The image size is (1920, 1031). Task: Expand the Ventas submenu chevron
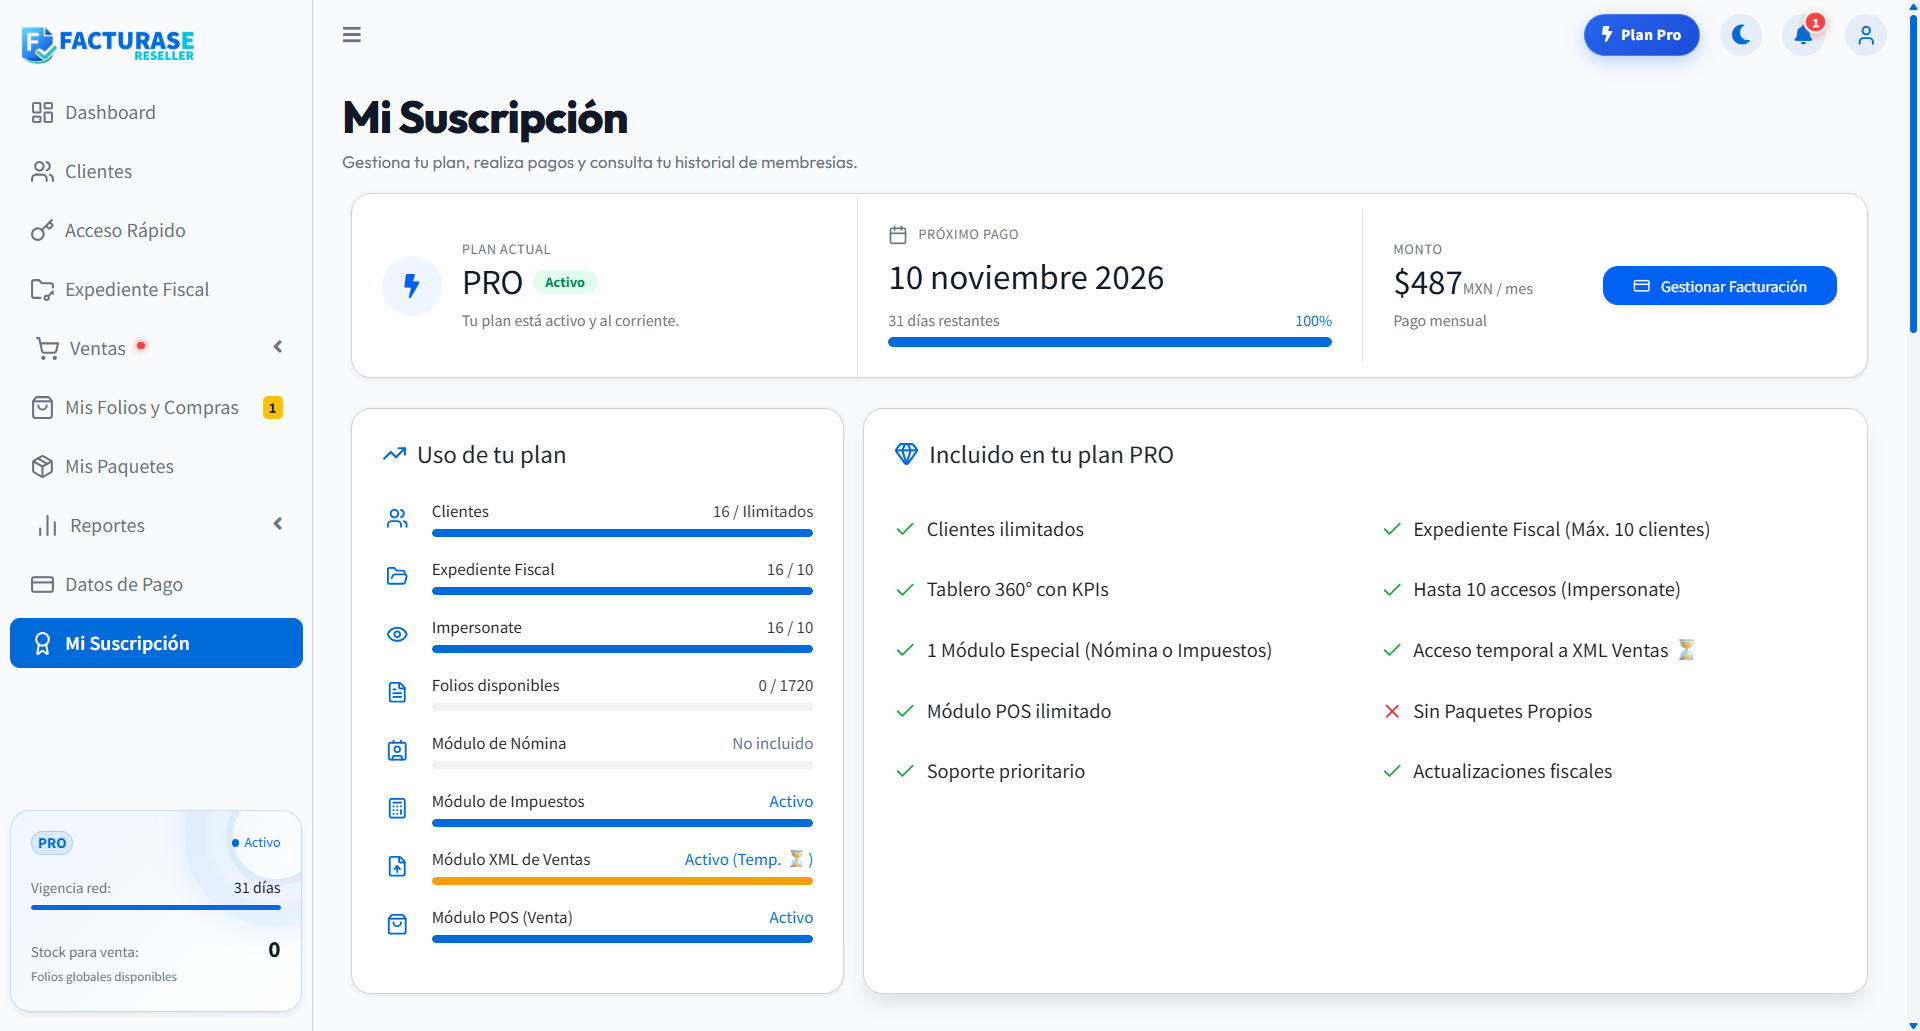(x=278, y=347)
